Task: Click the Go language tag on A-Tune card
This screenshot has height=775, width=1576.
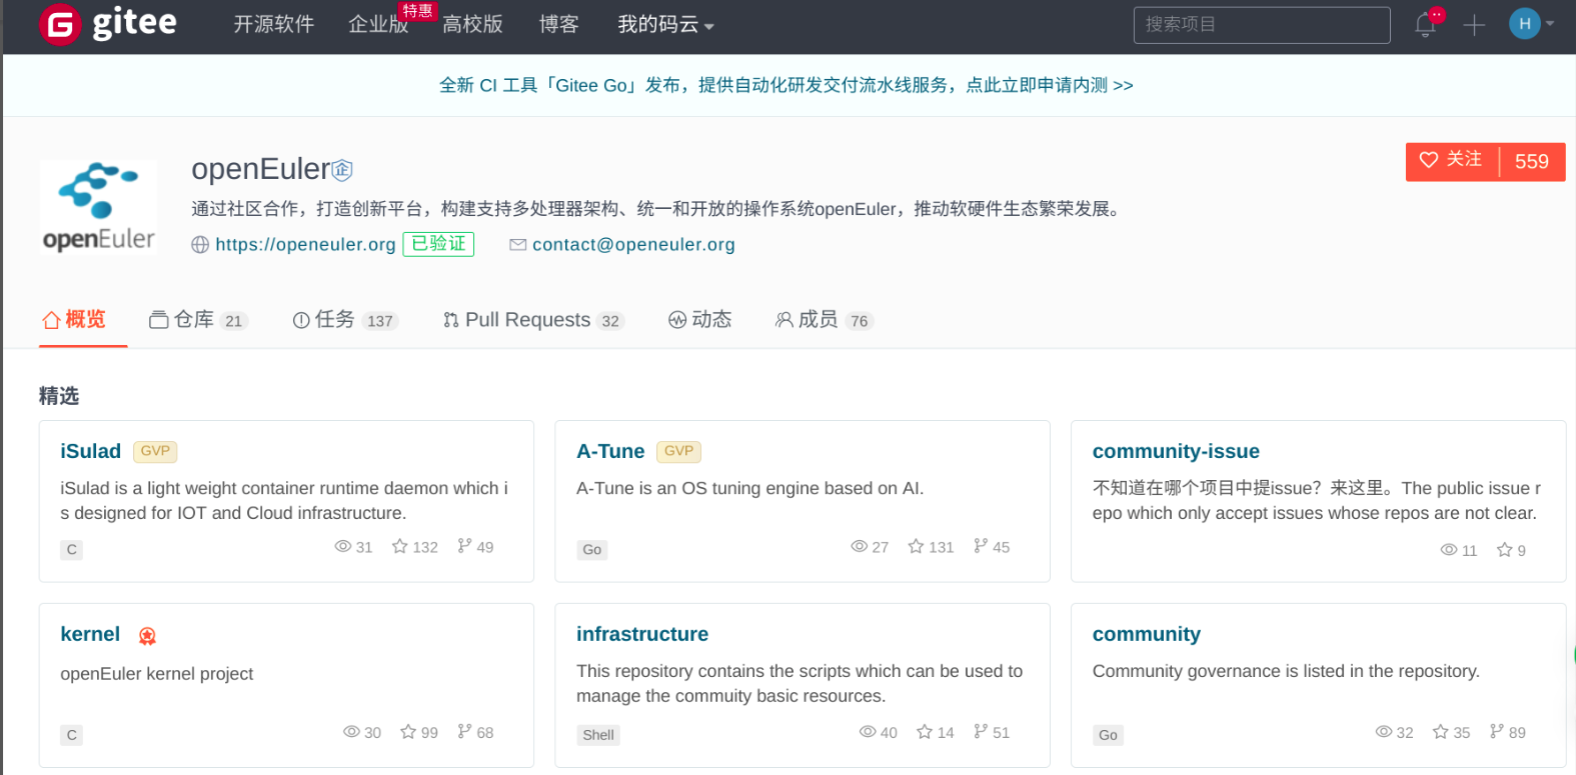Action: (x=592, y=549)
